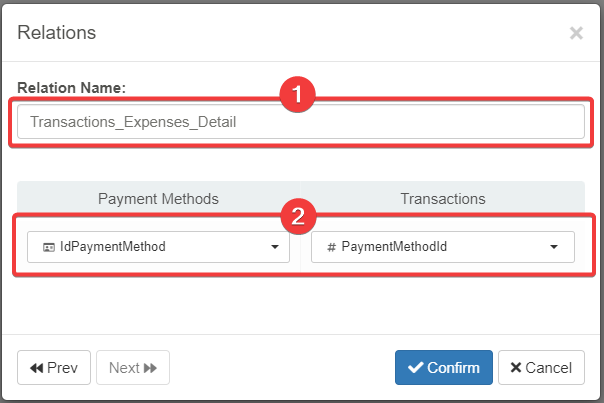The image size is (604, 403).
Task: Click the ID card icon beside IdPaymentMethod
Action: coord(48,247)
